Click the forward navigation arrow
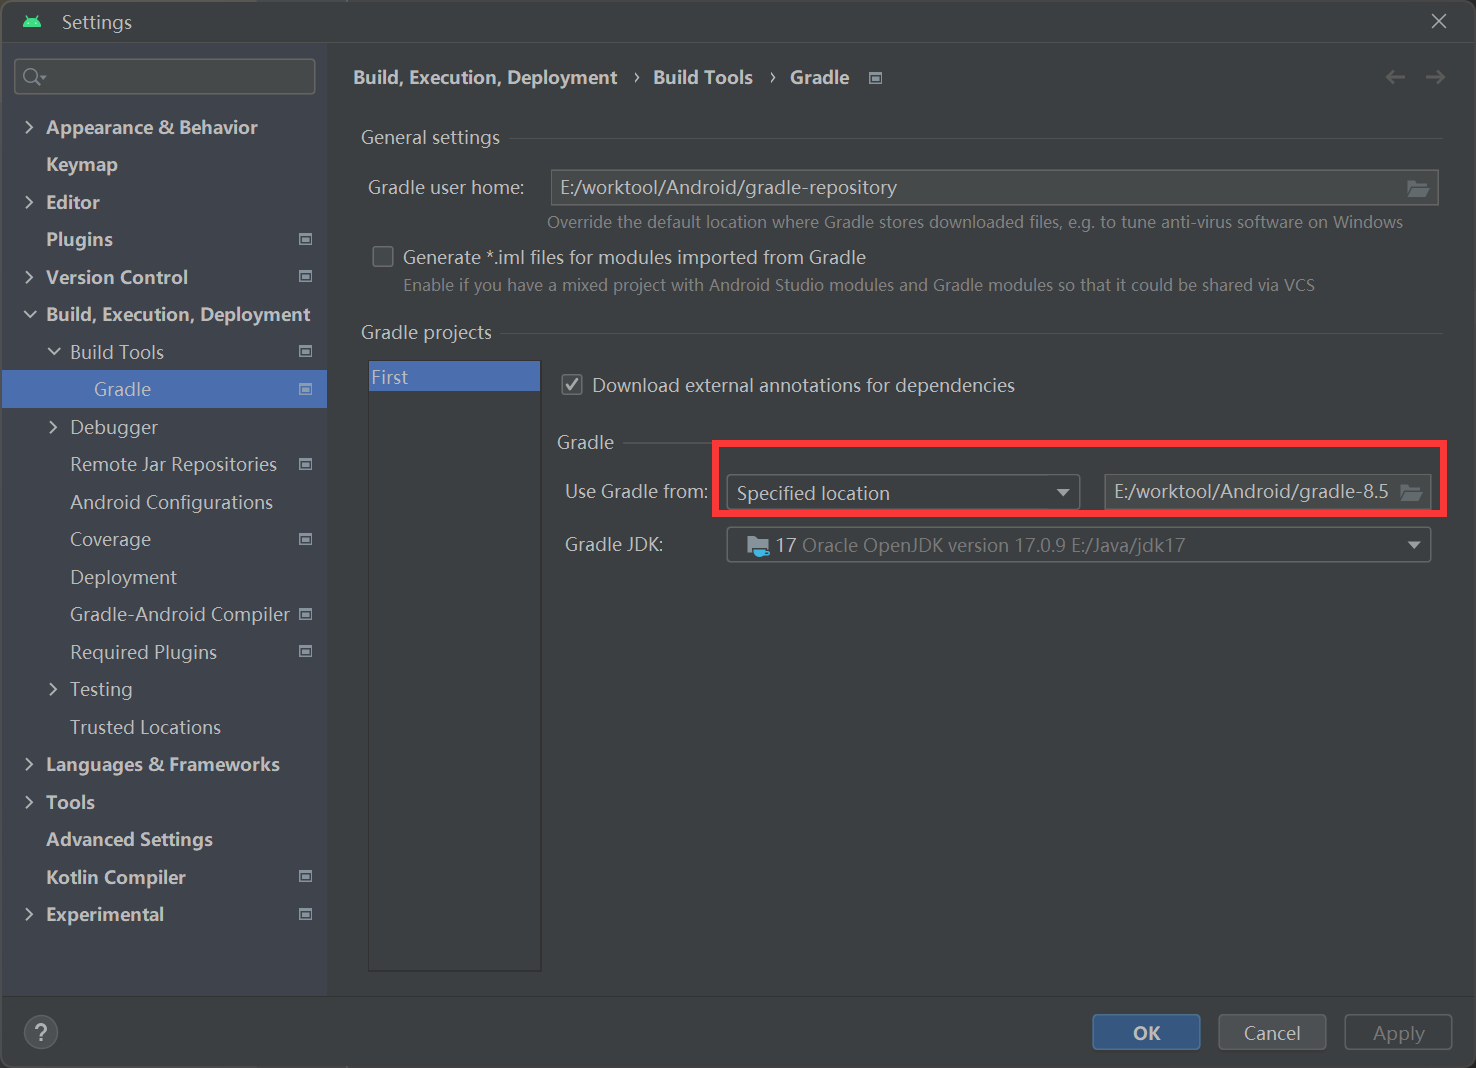Screen dimensions: 1476x1068 1436,77
